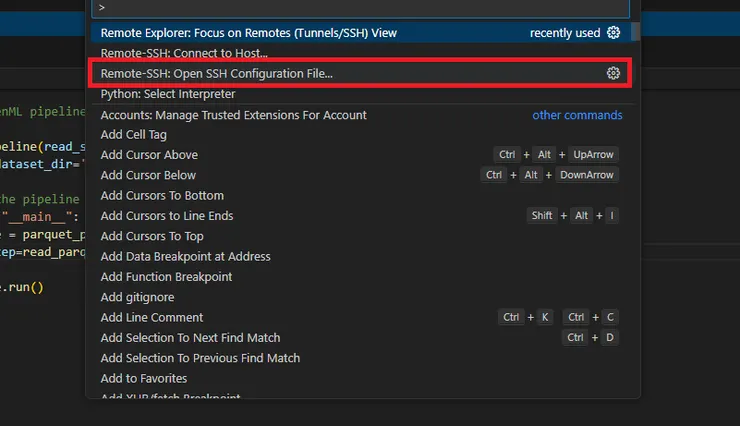Click the command list scrollbar thumb
The height and width of the screenshot is (426, 740).
(636, 32)
